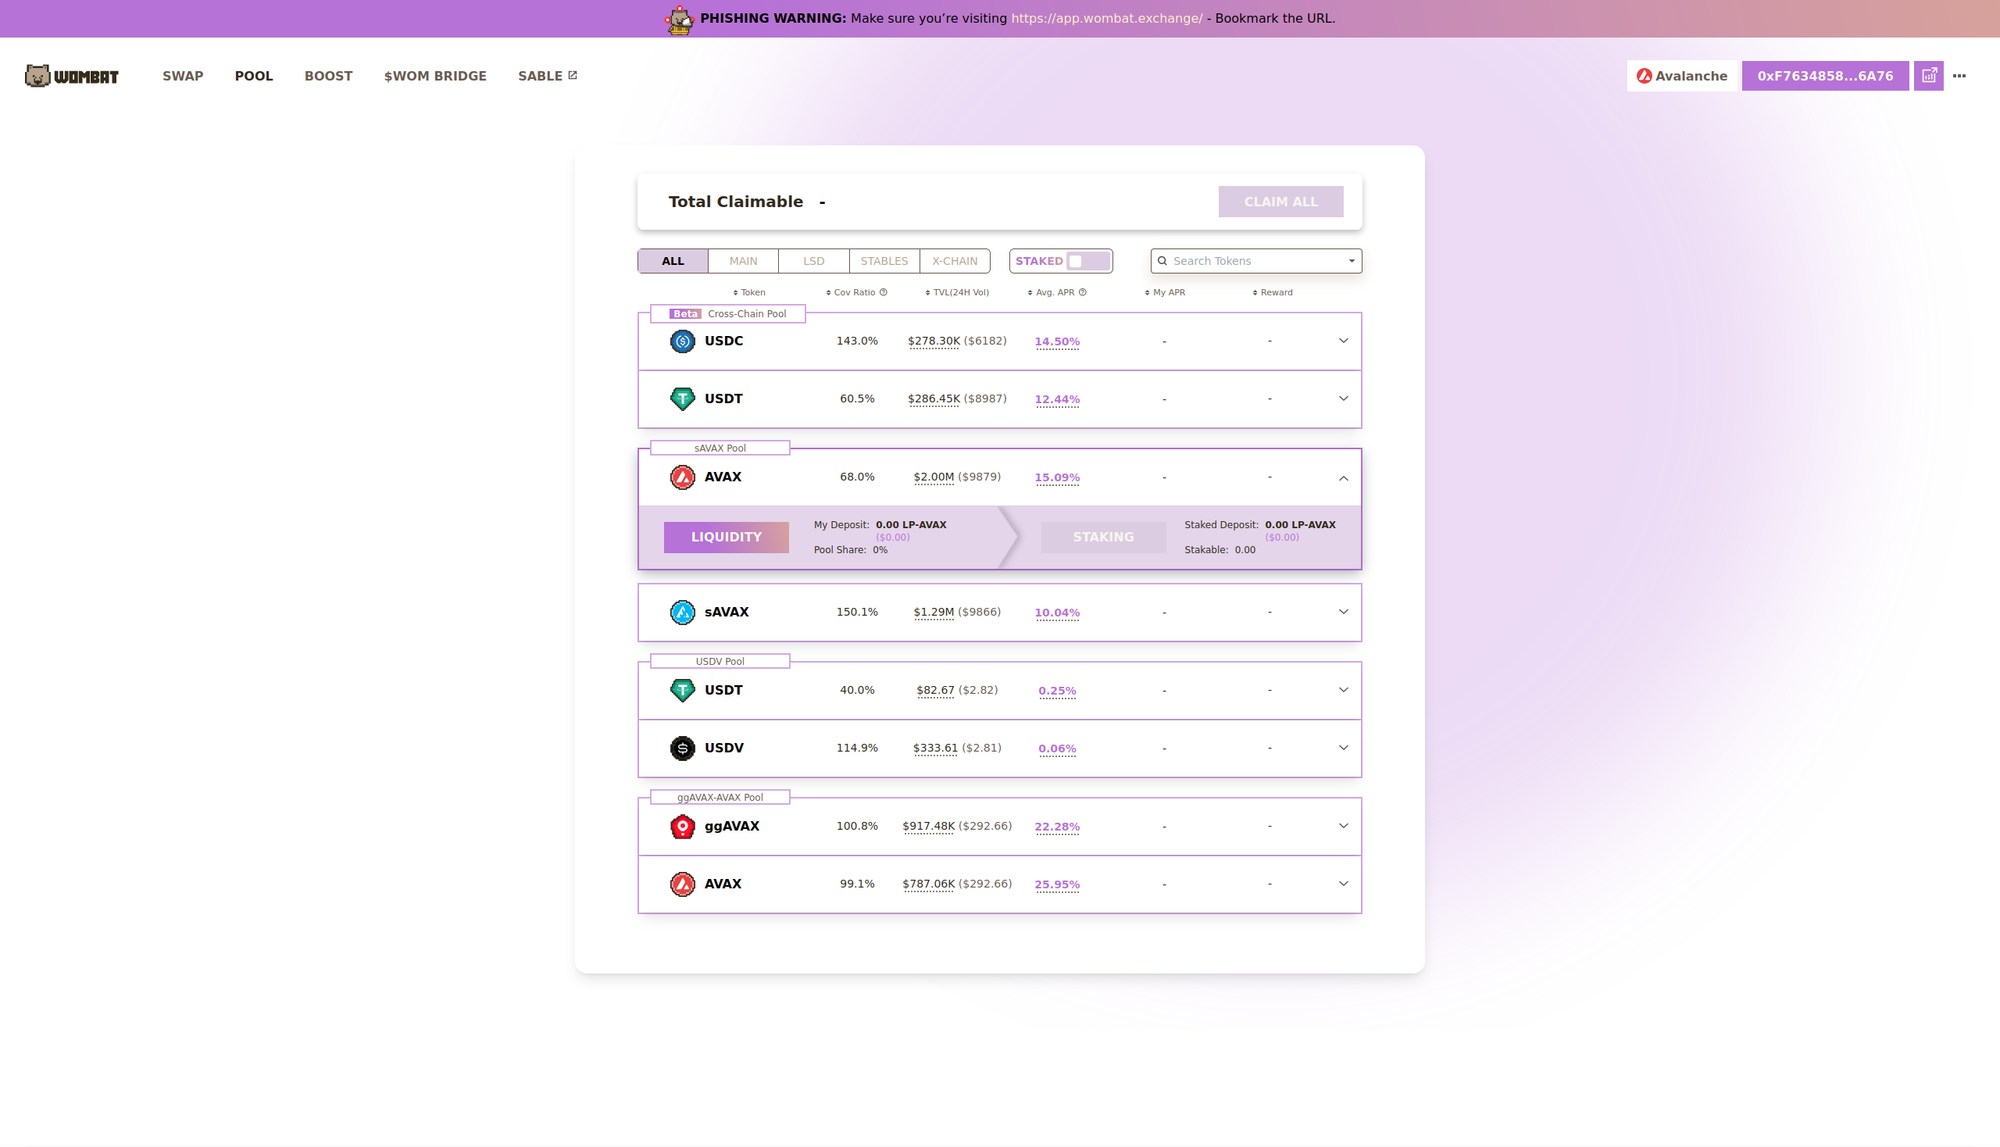Click the USDT token icon in USDV Pool
This screenshot has width=2000, height=1147.
coord(682,690)
